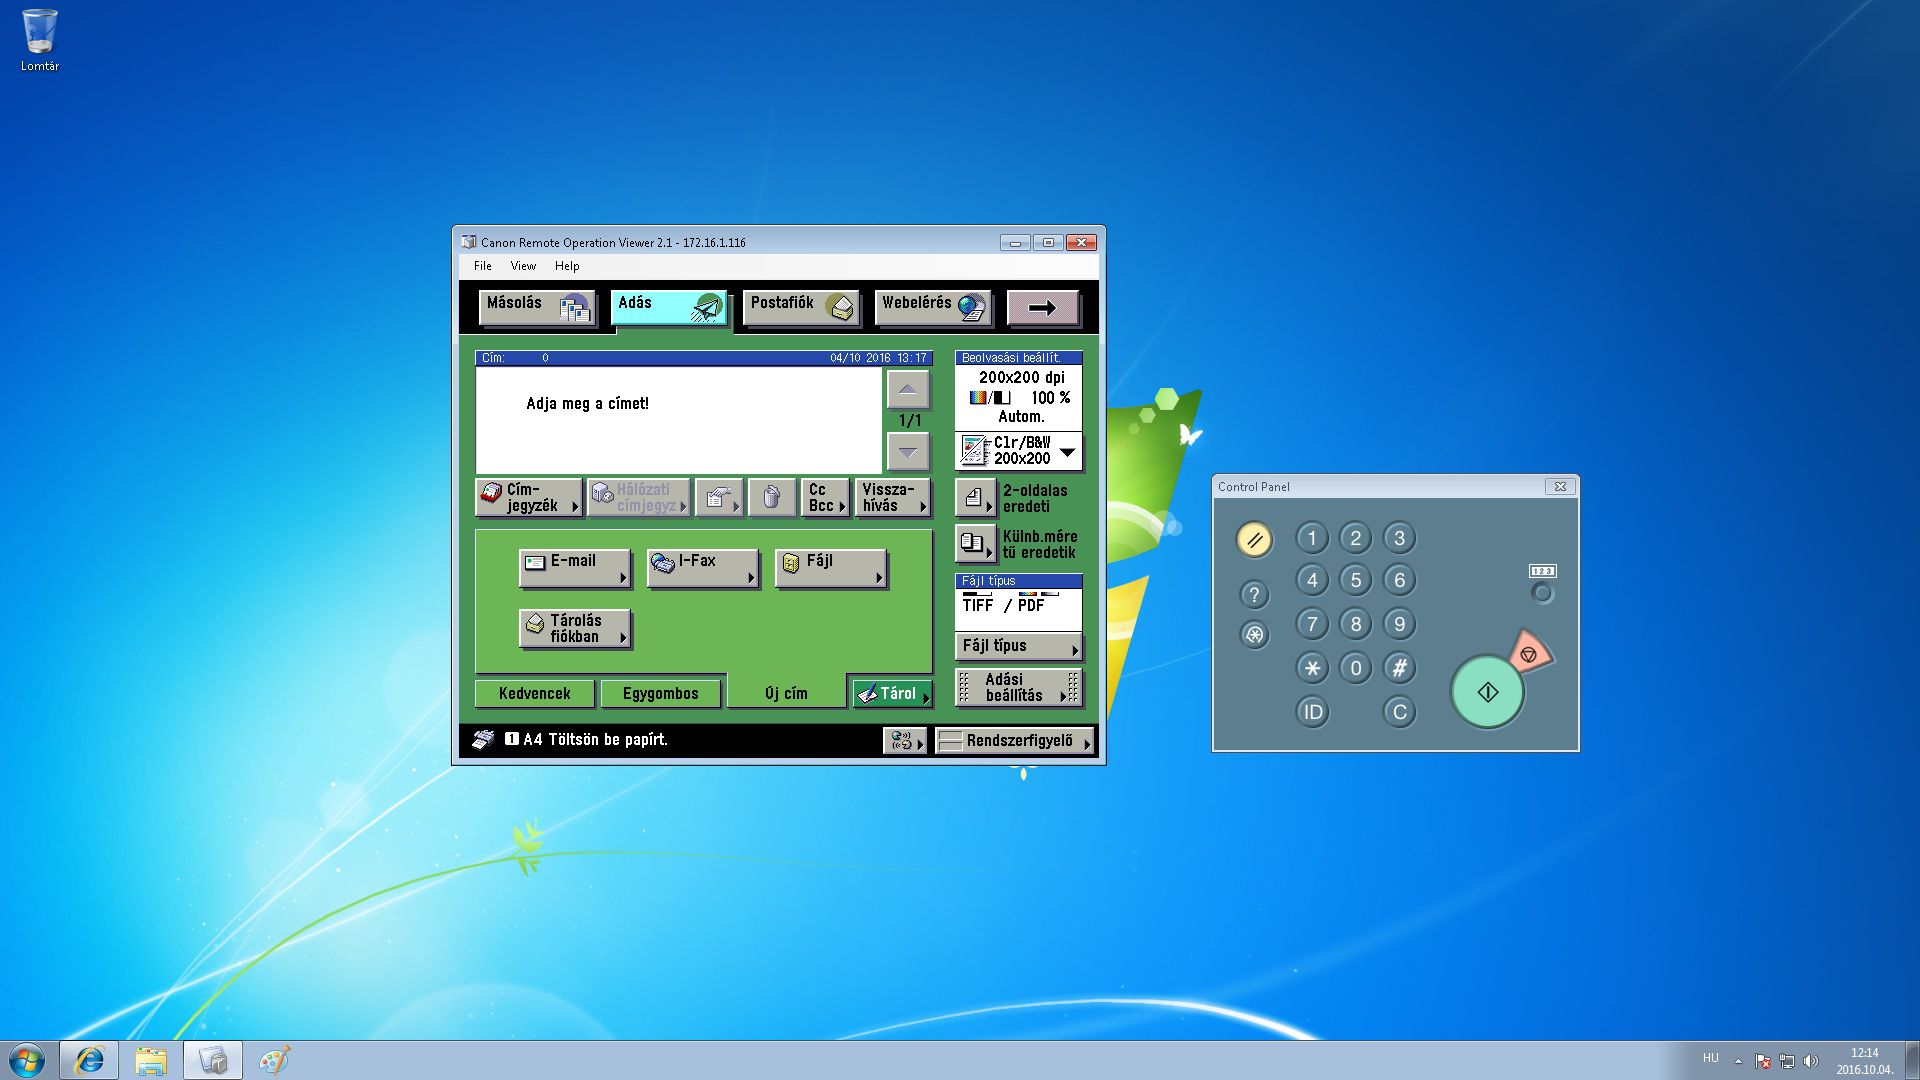
Task: Click the additional functions key below help
Action: click(1254, 635)
